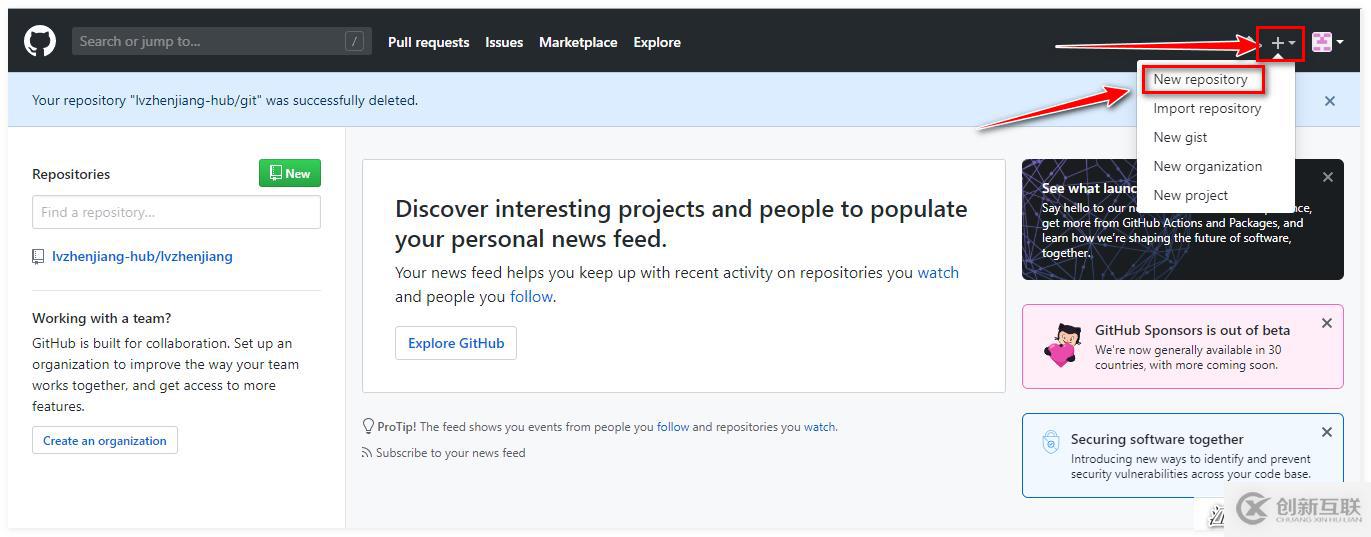Click the GitHub Octocat logo
The image size is (1371, 537).
coord(40,41)
